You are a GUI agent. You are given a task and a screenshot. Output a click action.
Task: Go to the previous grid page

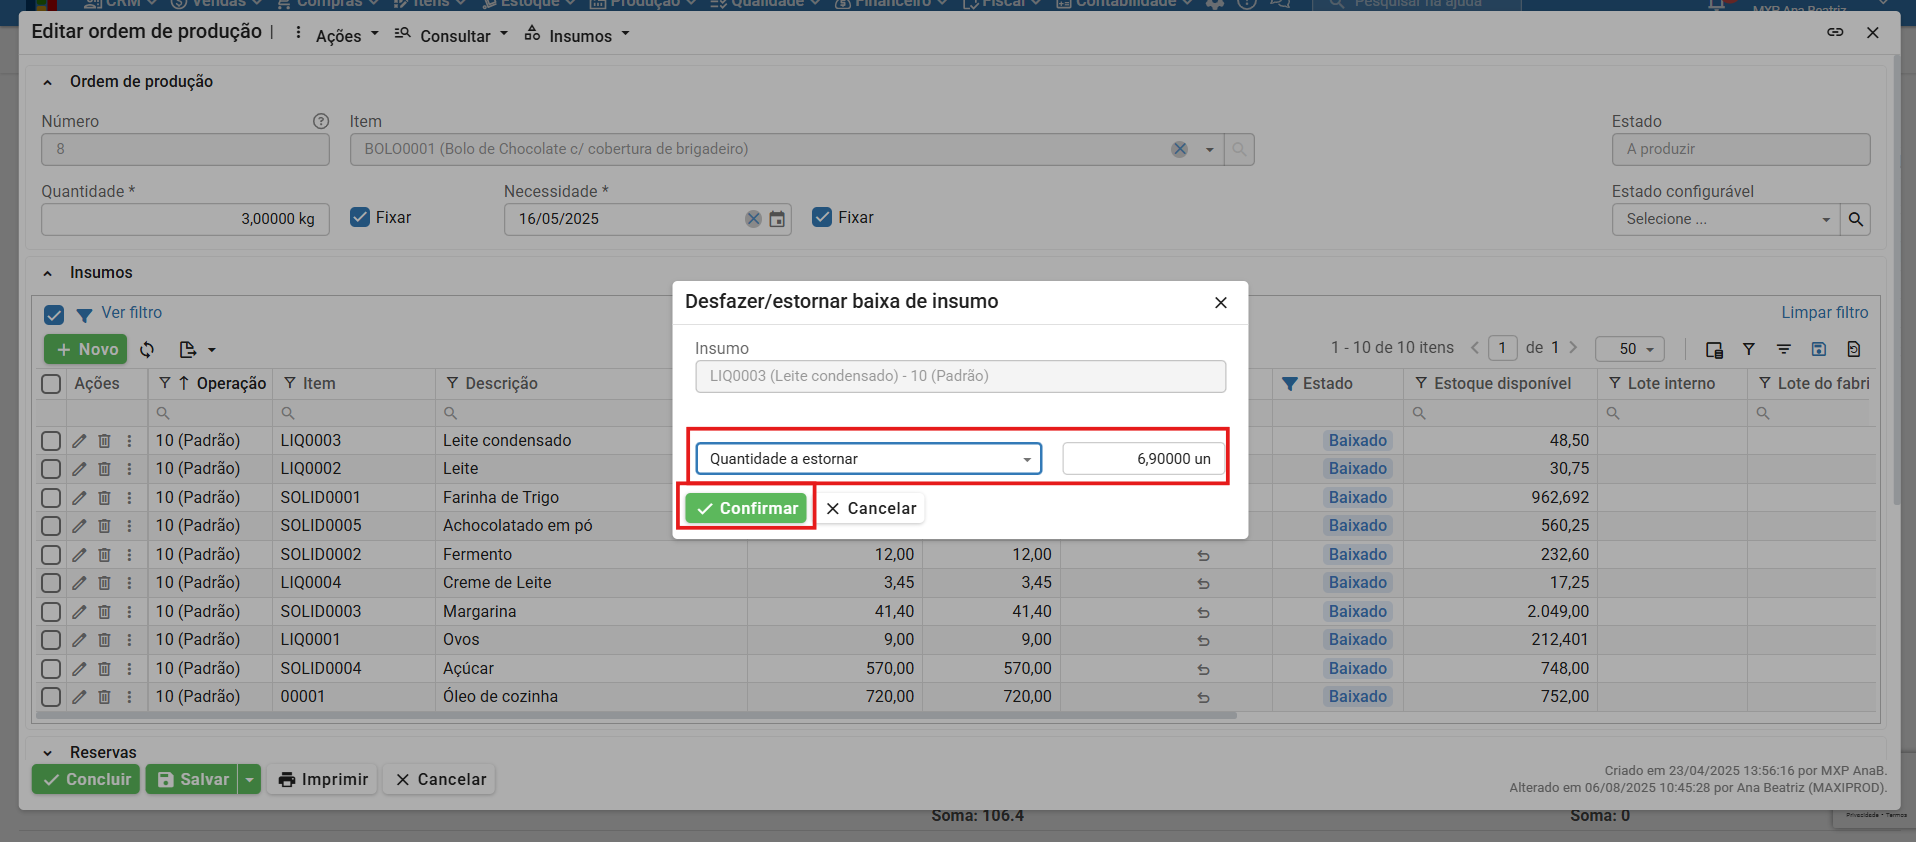(x=1475, y=348)
